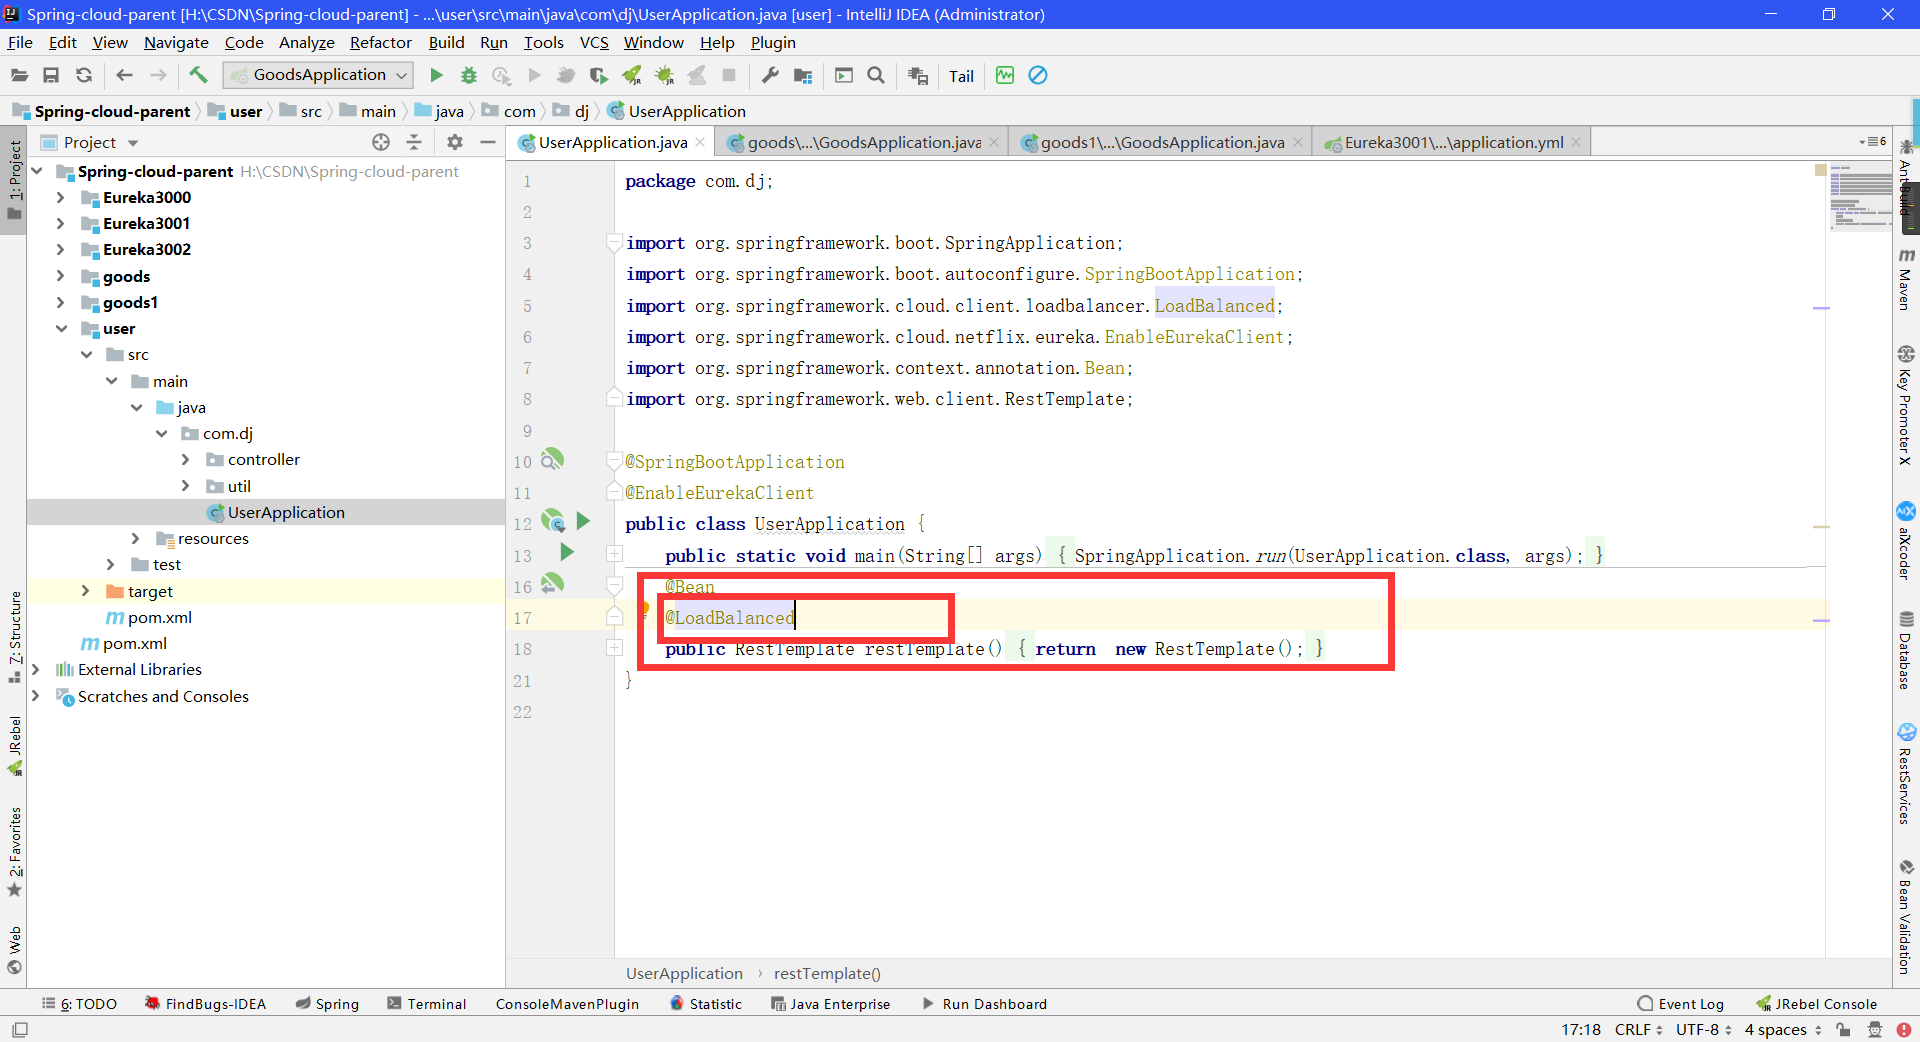Image resolution: width=1920 pixels, height=1042 pixels.
Task: Expand the controller package
Action: (185, 459)
